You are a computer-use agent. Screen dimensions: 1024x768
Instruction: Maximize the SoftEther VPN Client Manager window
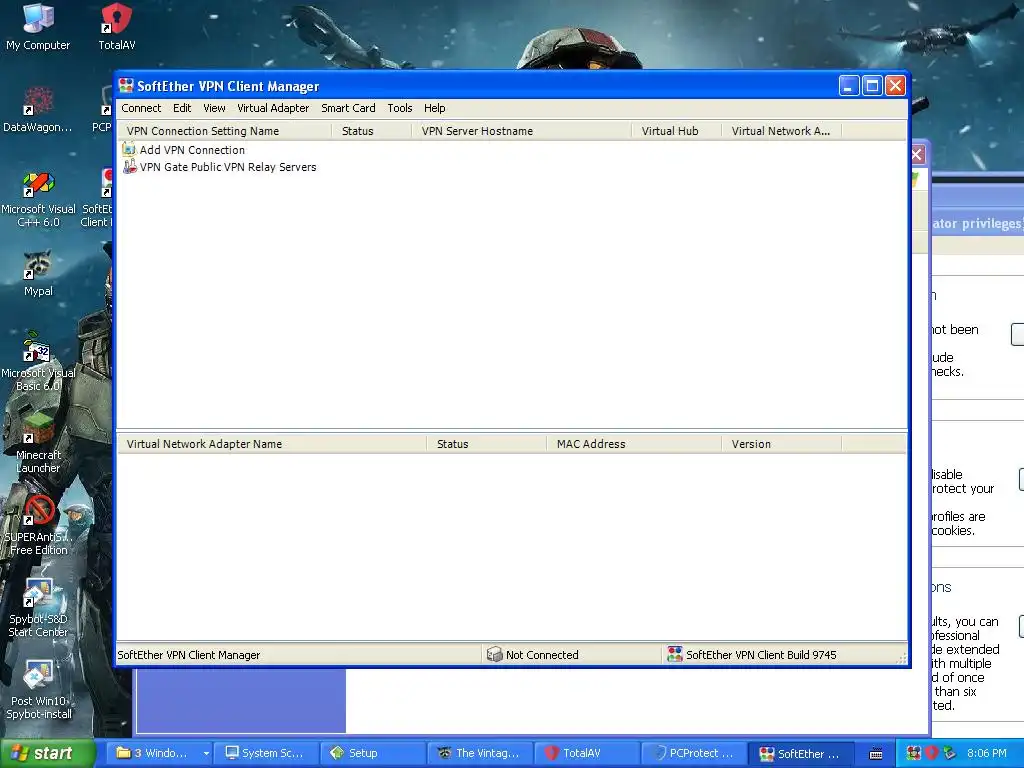(872, 86)
